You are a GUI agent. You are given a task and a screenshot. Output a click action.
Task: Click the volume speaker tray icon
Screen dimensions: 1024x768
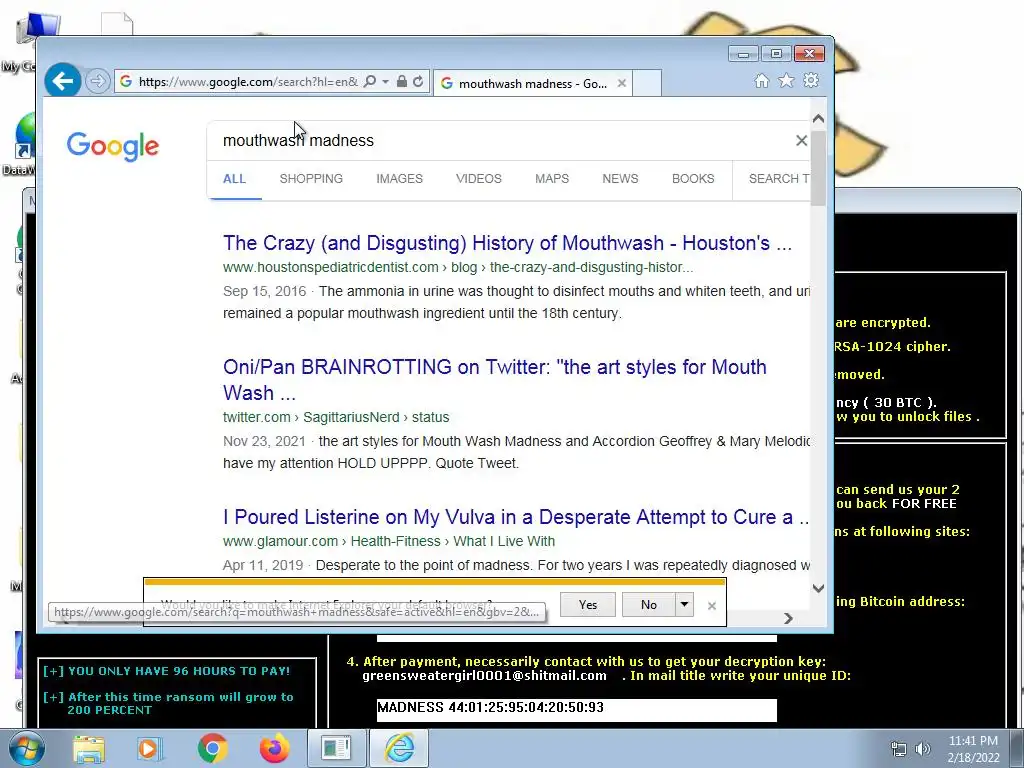point(923,749)
